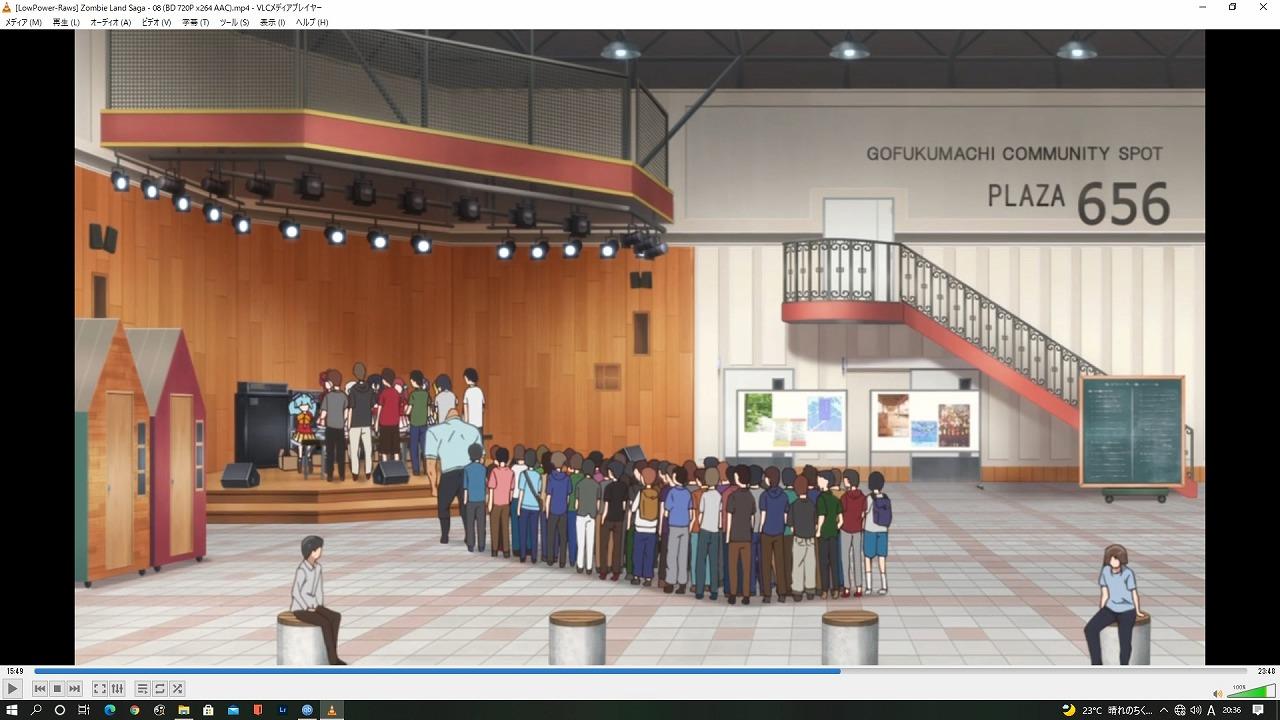
Task: Mute audio using speaker icon
Action: (x=1217, y=693)
